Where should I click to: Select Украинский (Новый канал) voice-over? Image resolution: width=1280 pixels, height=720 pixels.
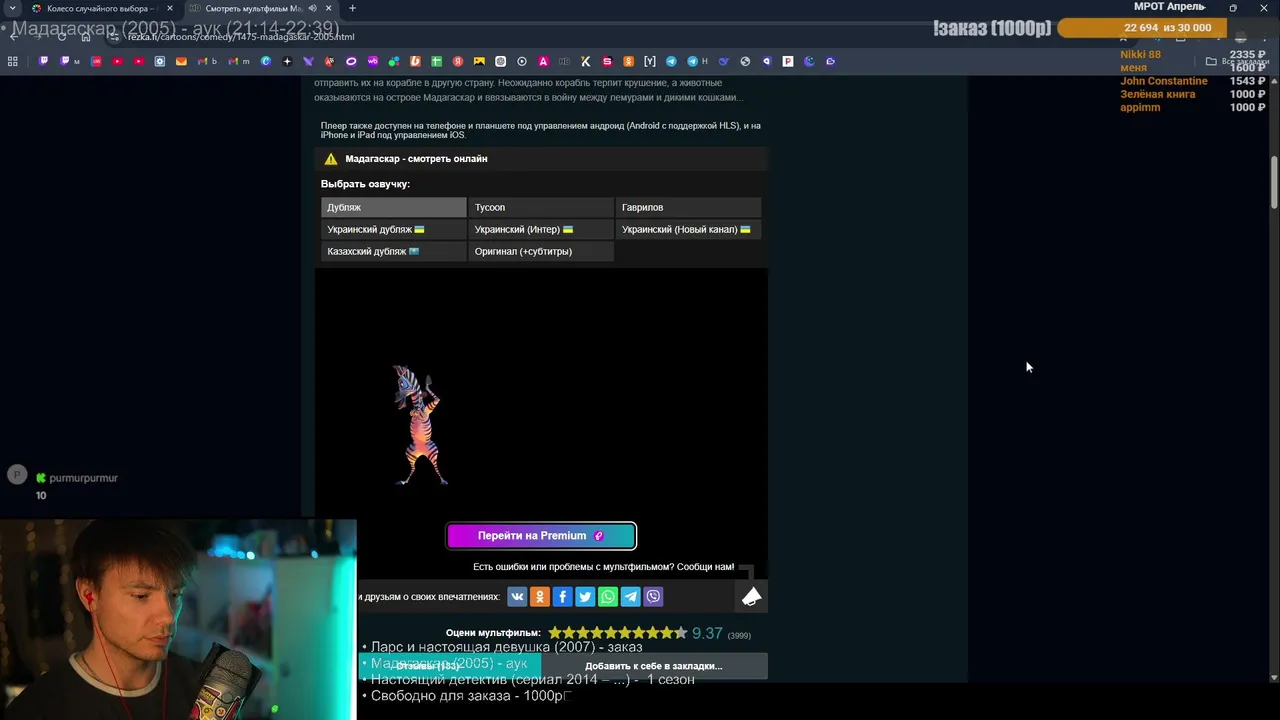[x=688, y=229]
